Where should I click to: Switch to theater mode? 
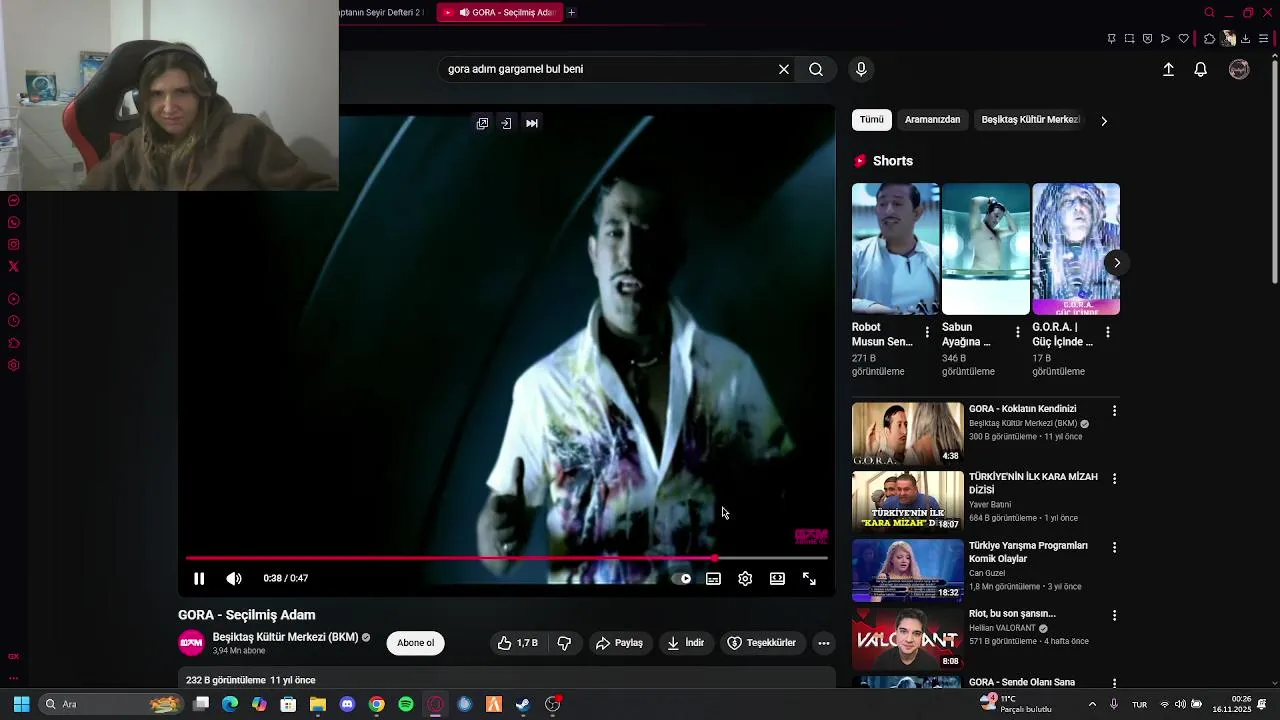coord(777,578)
